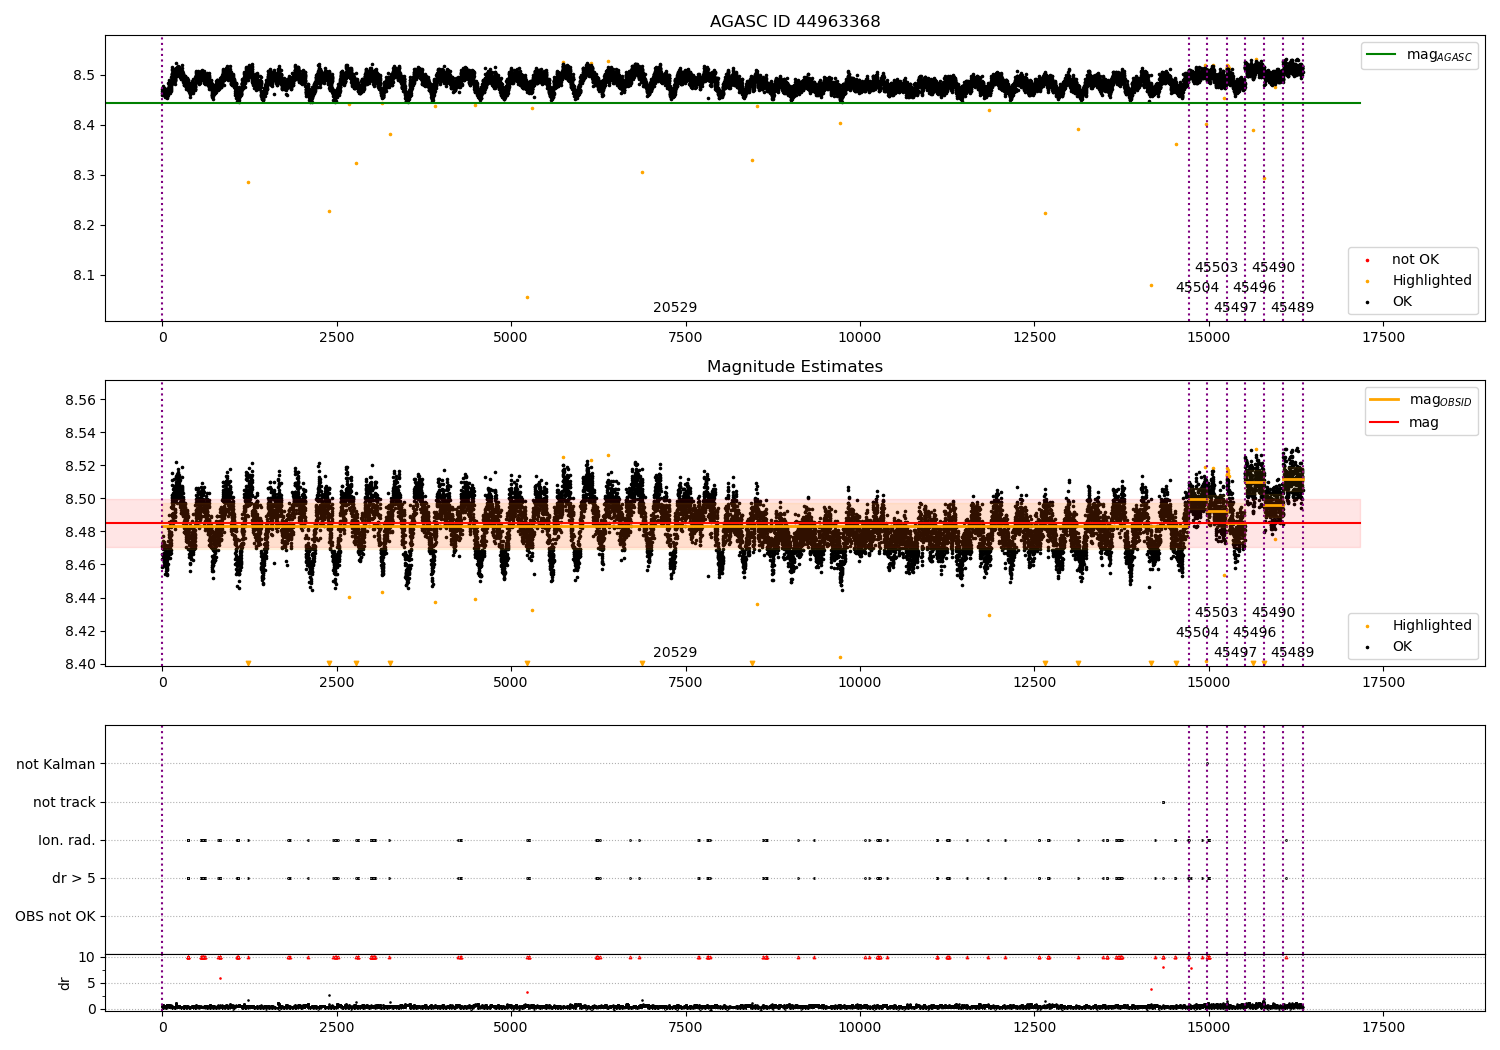Click x-axis tick '12500' under the bottom plot

tap(1034, 1027)
